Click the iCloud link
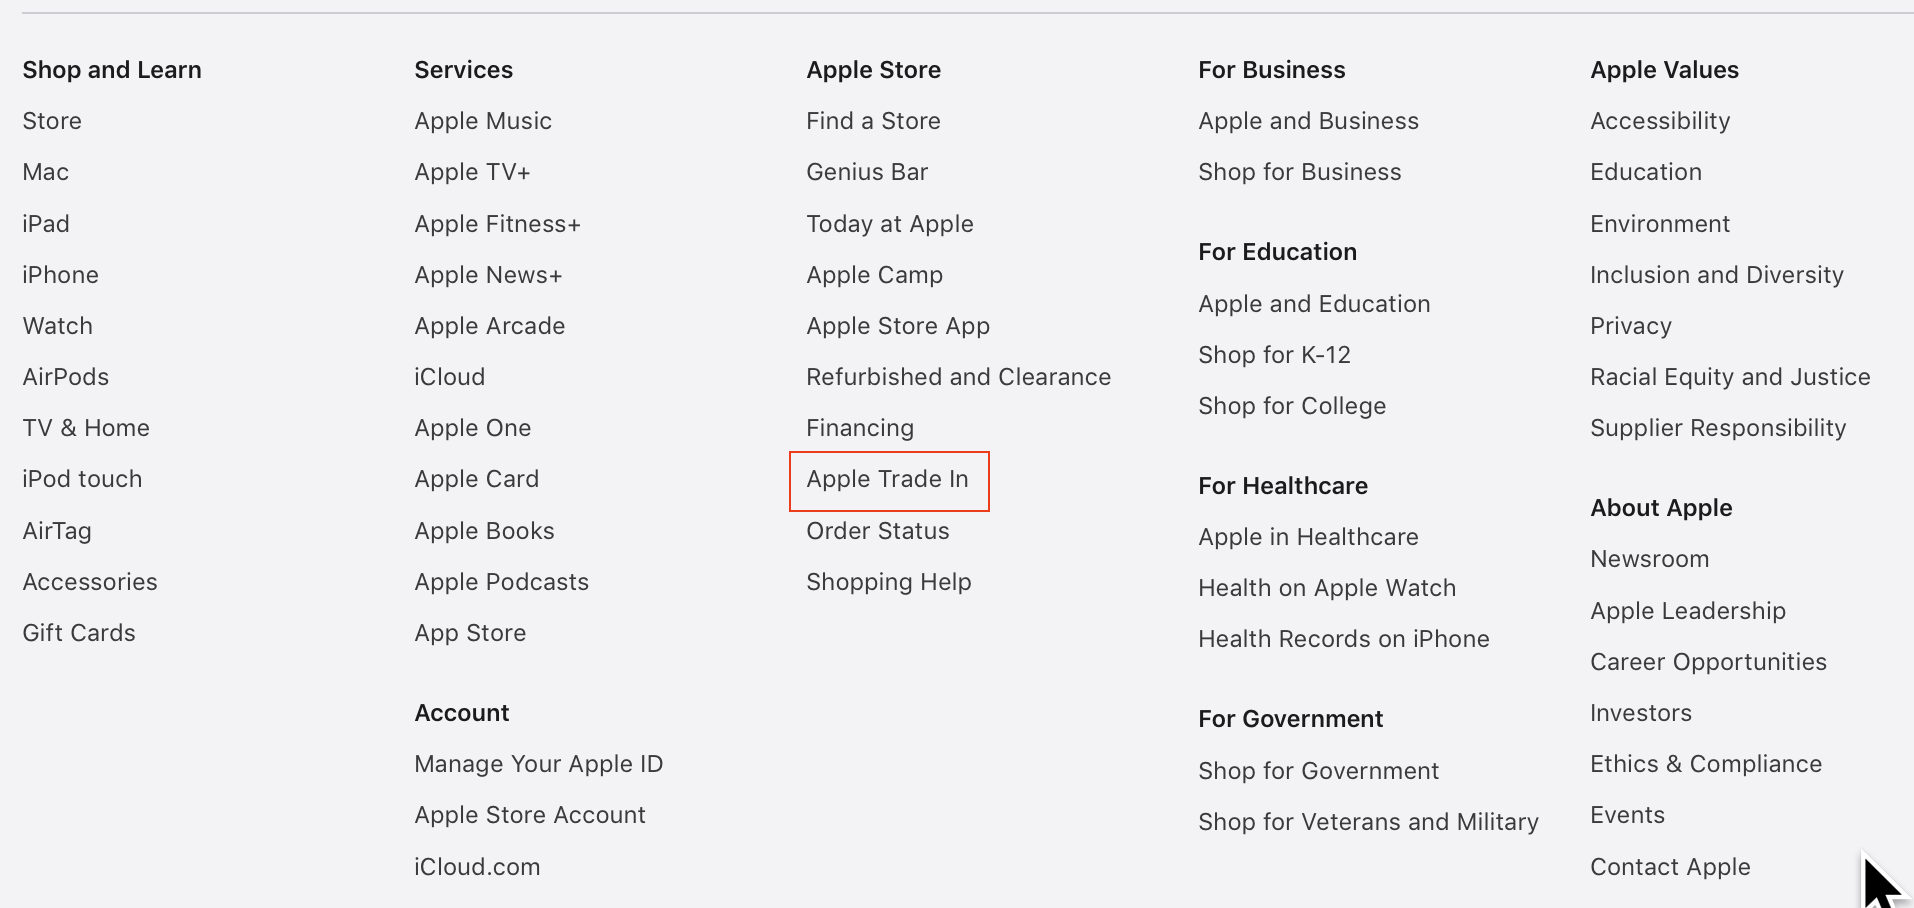Viewport: 1914px width, 908px height. [x=449, y=377]
